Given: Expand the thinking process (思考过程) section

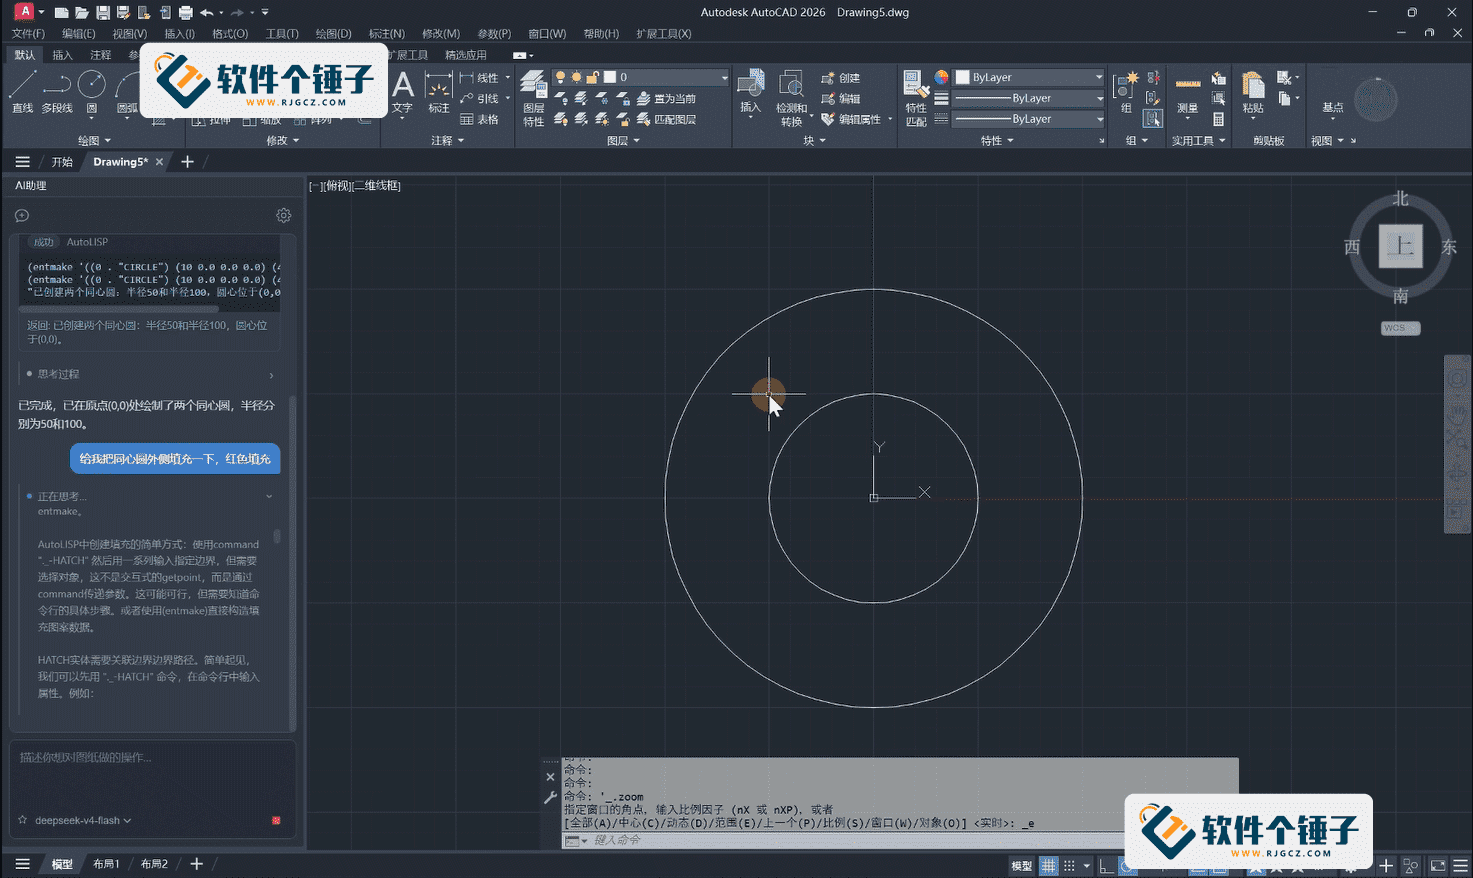Looking at the screenshot, I should 150,374.
